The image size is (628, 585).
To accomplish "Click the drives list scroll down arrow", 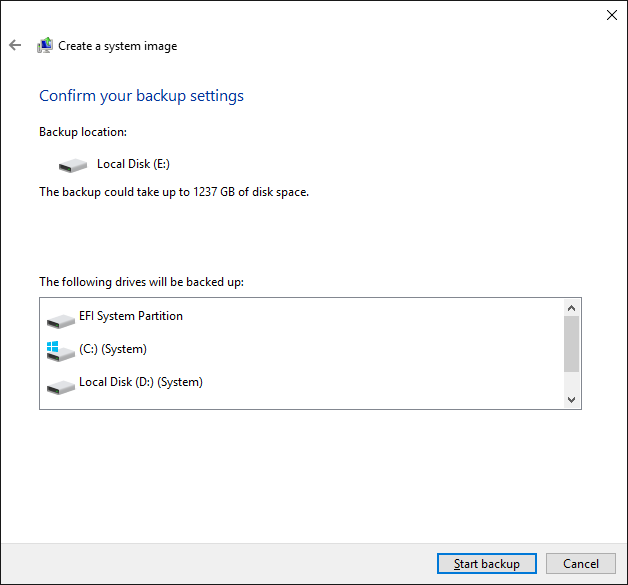I will pos(572,400).
